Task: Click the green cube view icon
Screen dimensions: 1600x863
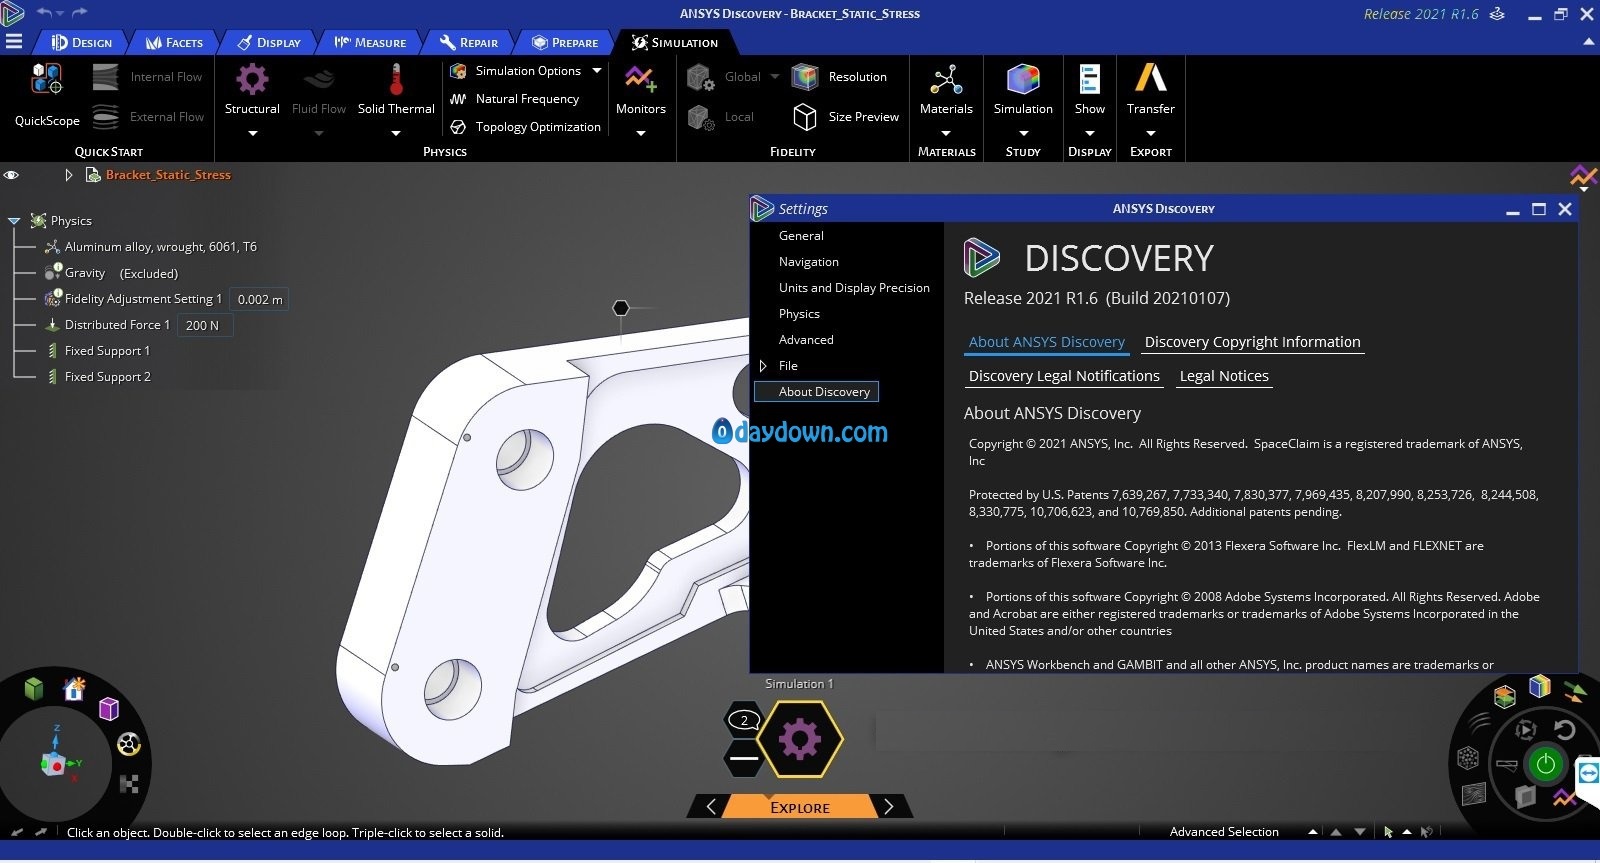Action: click(34, 689)
